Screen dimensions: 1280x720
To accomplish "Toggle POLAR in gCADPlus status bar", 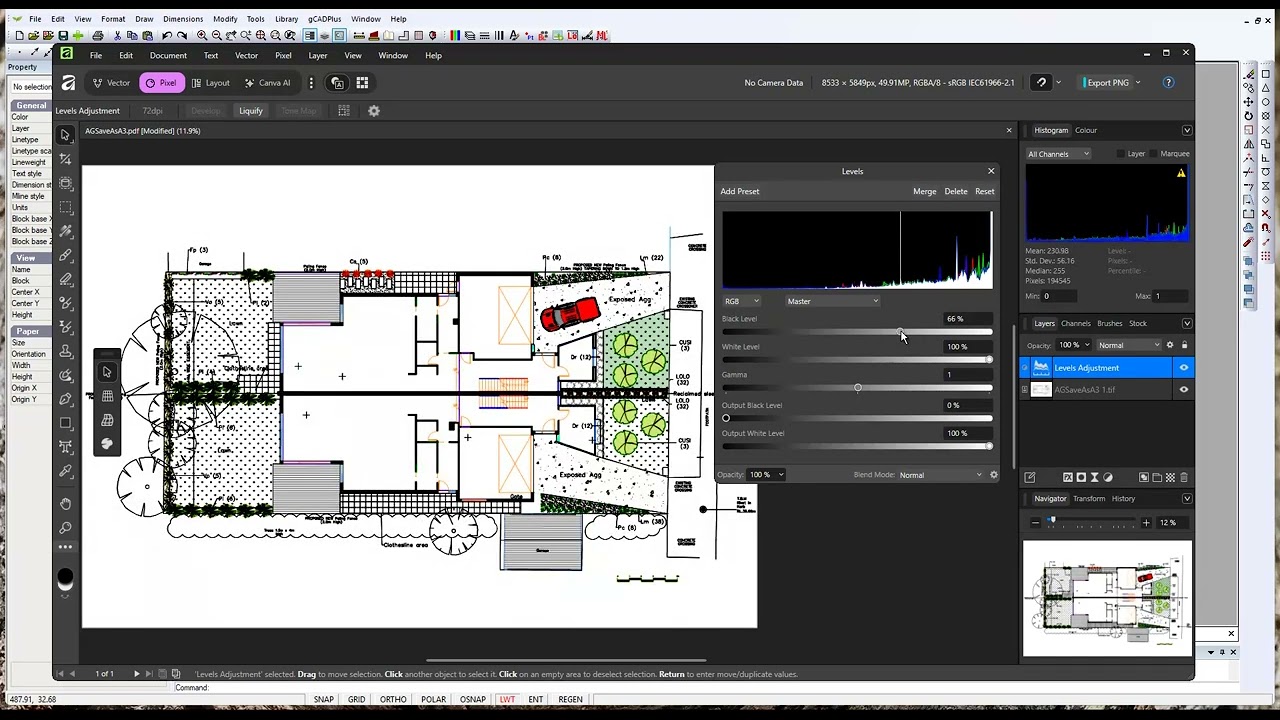I will click(433, 700).
